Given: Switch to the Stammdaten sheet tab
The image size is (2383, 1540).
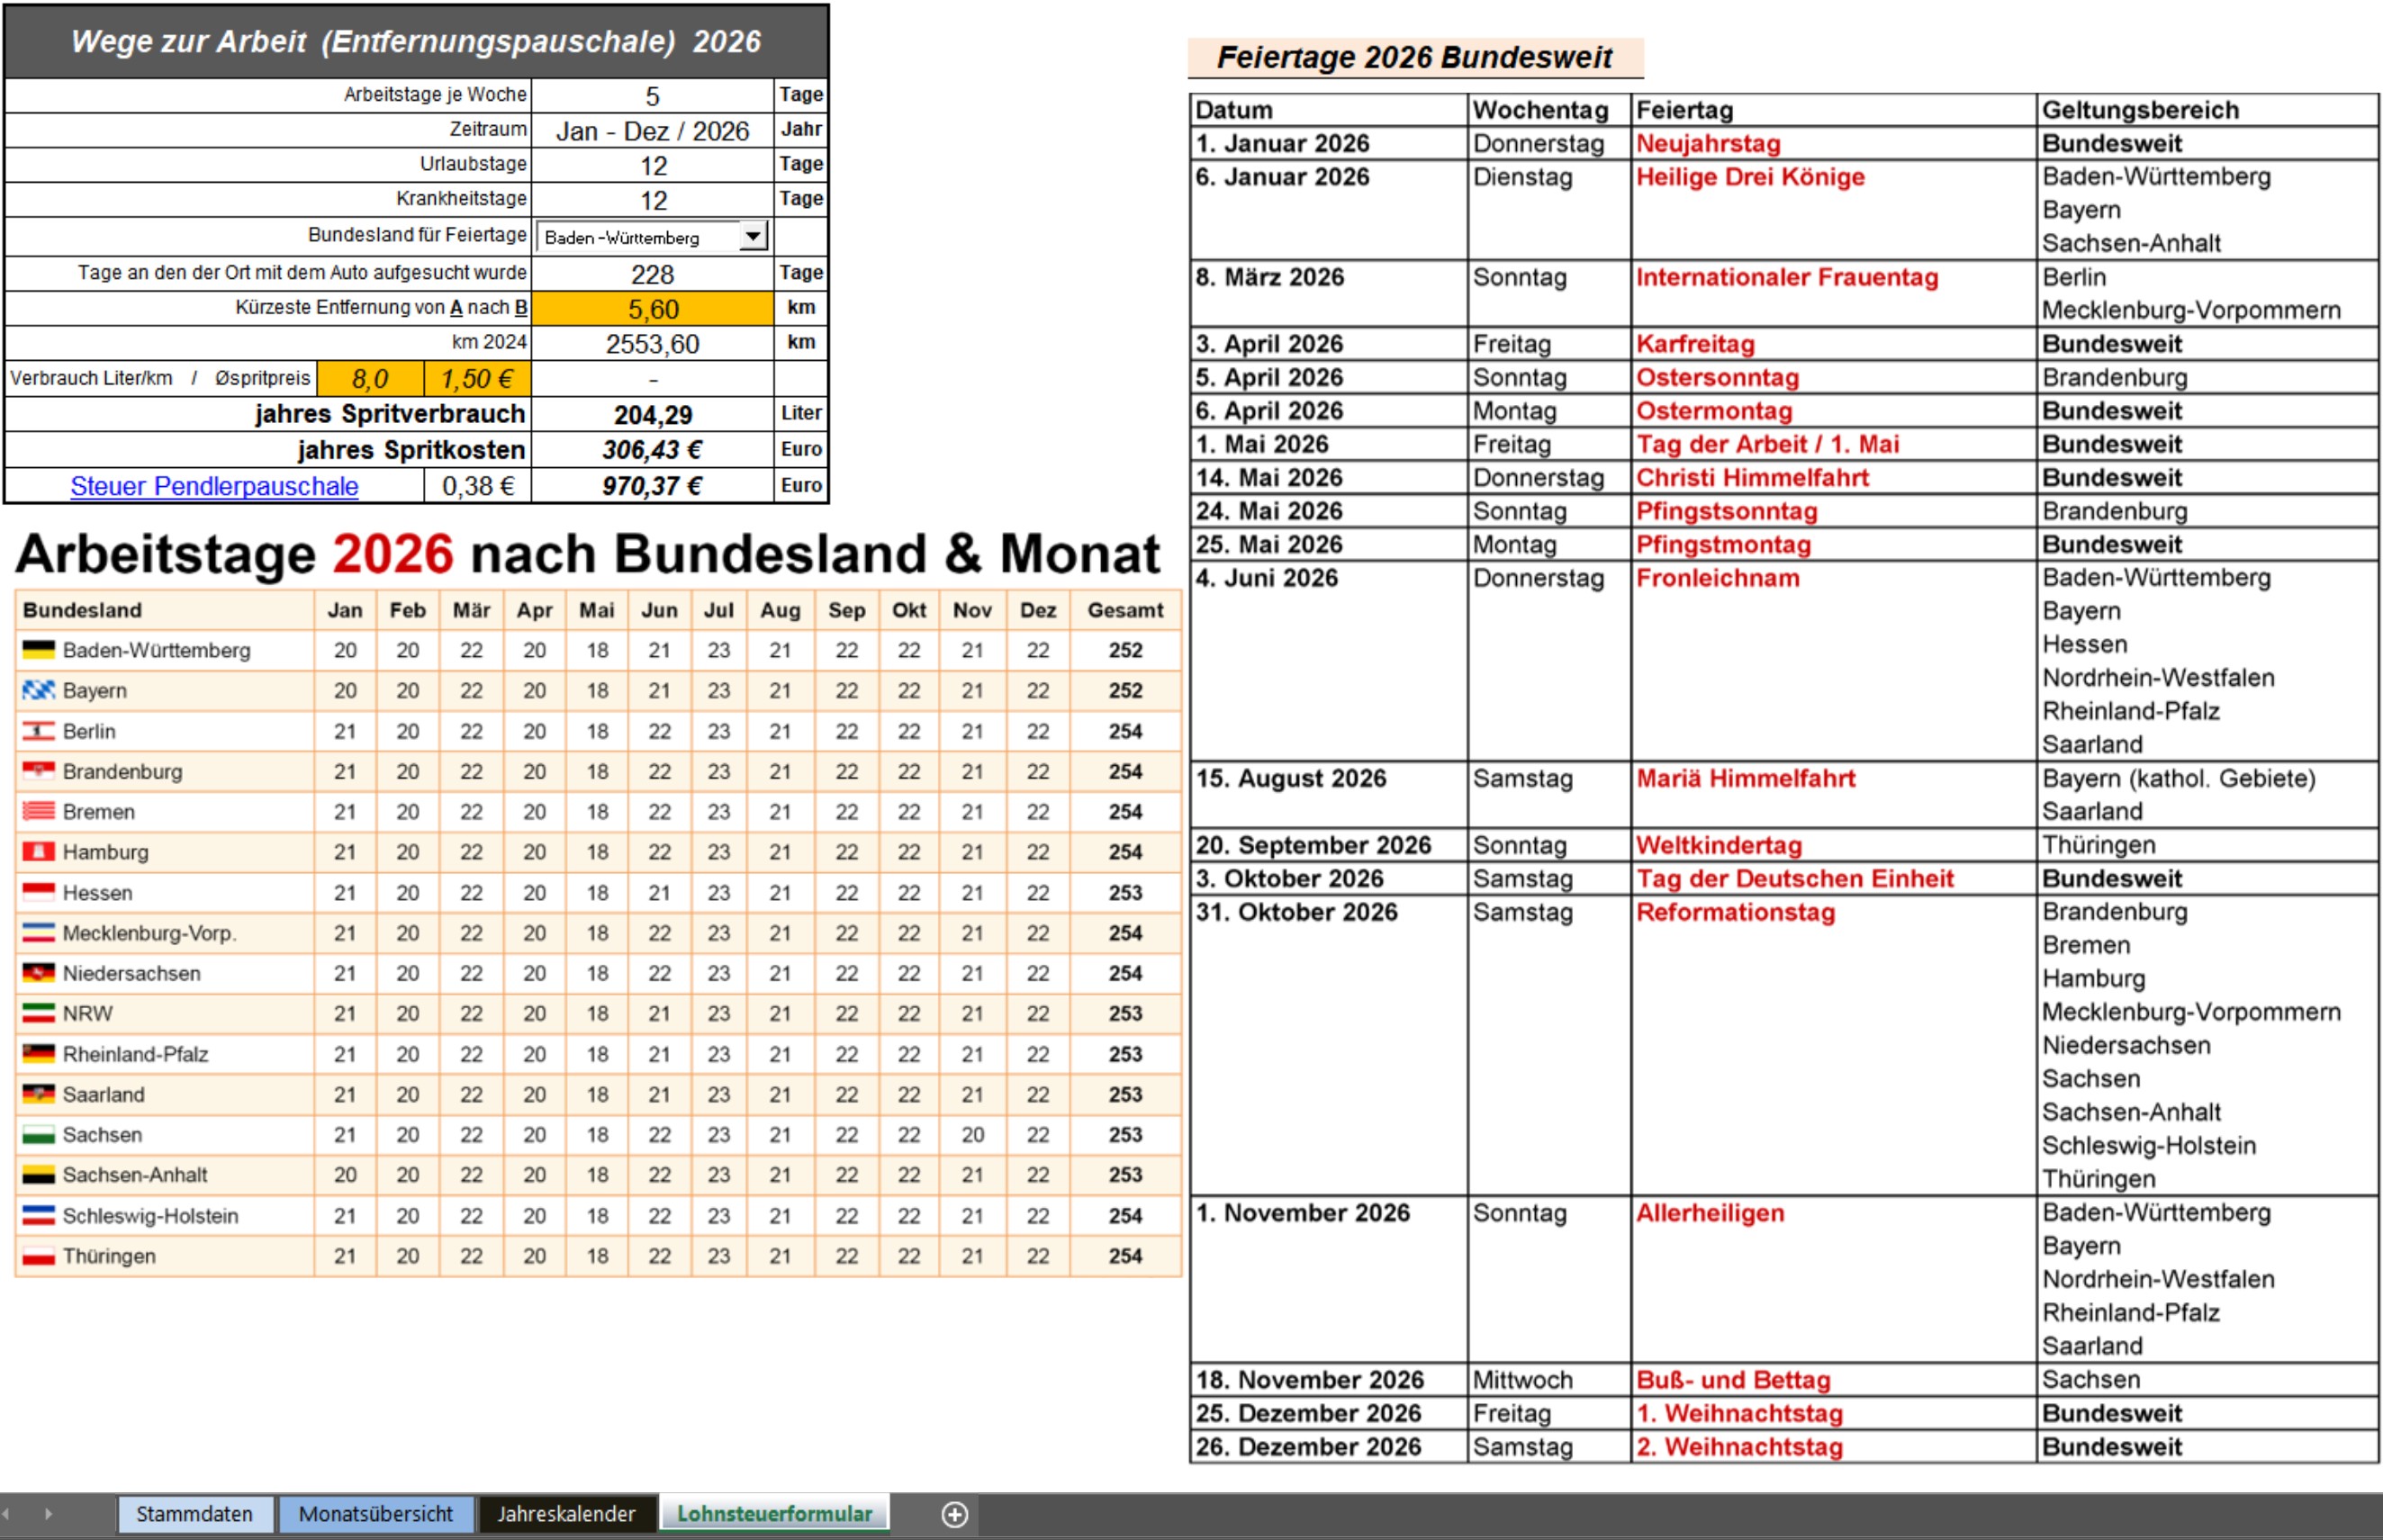Looking at the screenshot, I should (x=194, y=1514).
